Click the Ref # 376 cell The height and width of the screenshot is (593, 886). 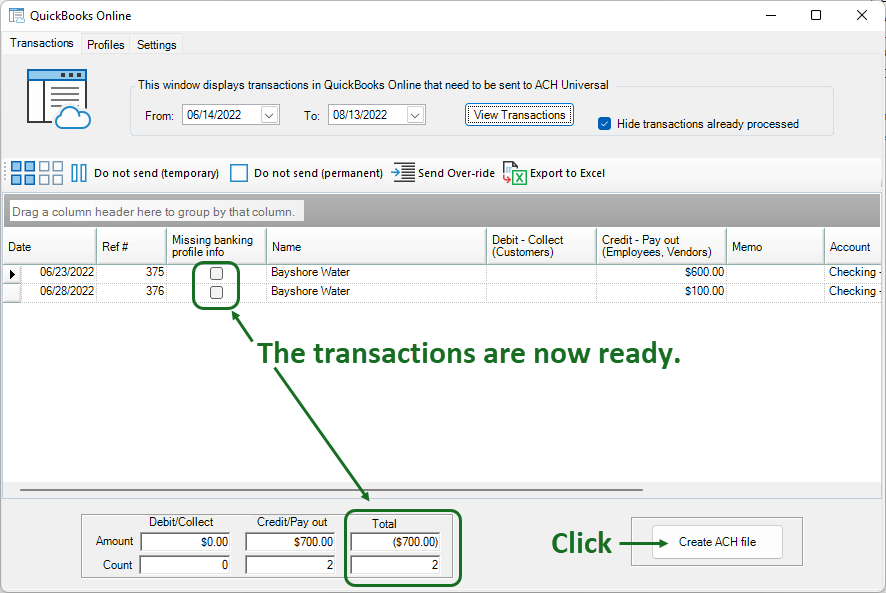[131, 292]
